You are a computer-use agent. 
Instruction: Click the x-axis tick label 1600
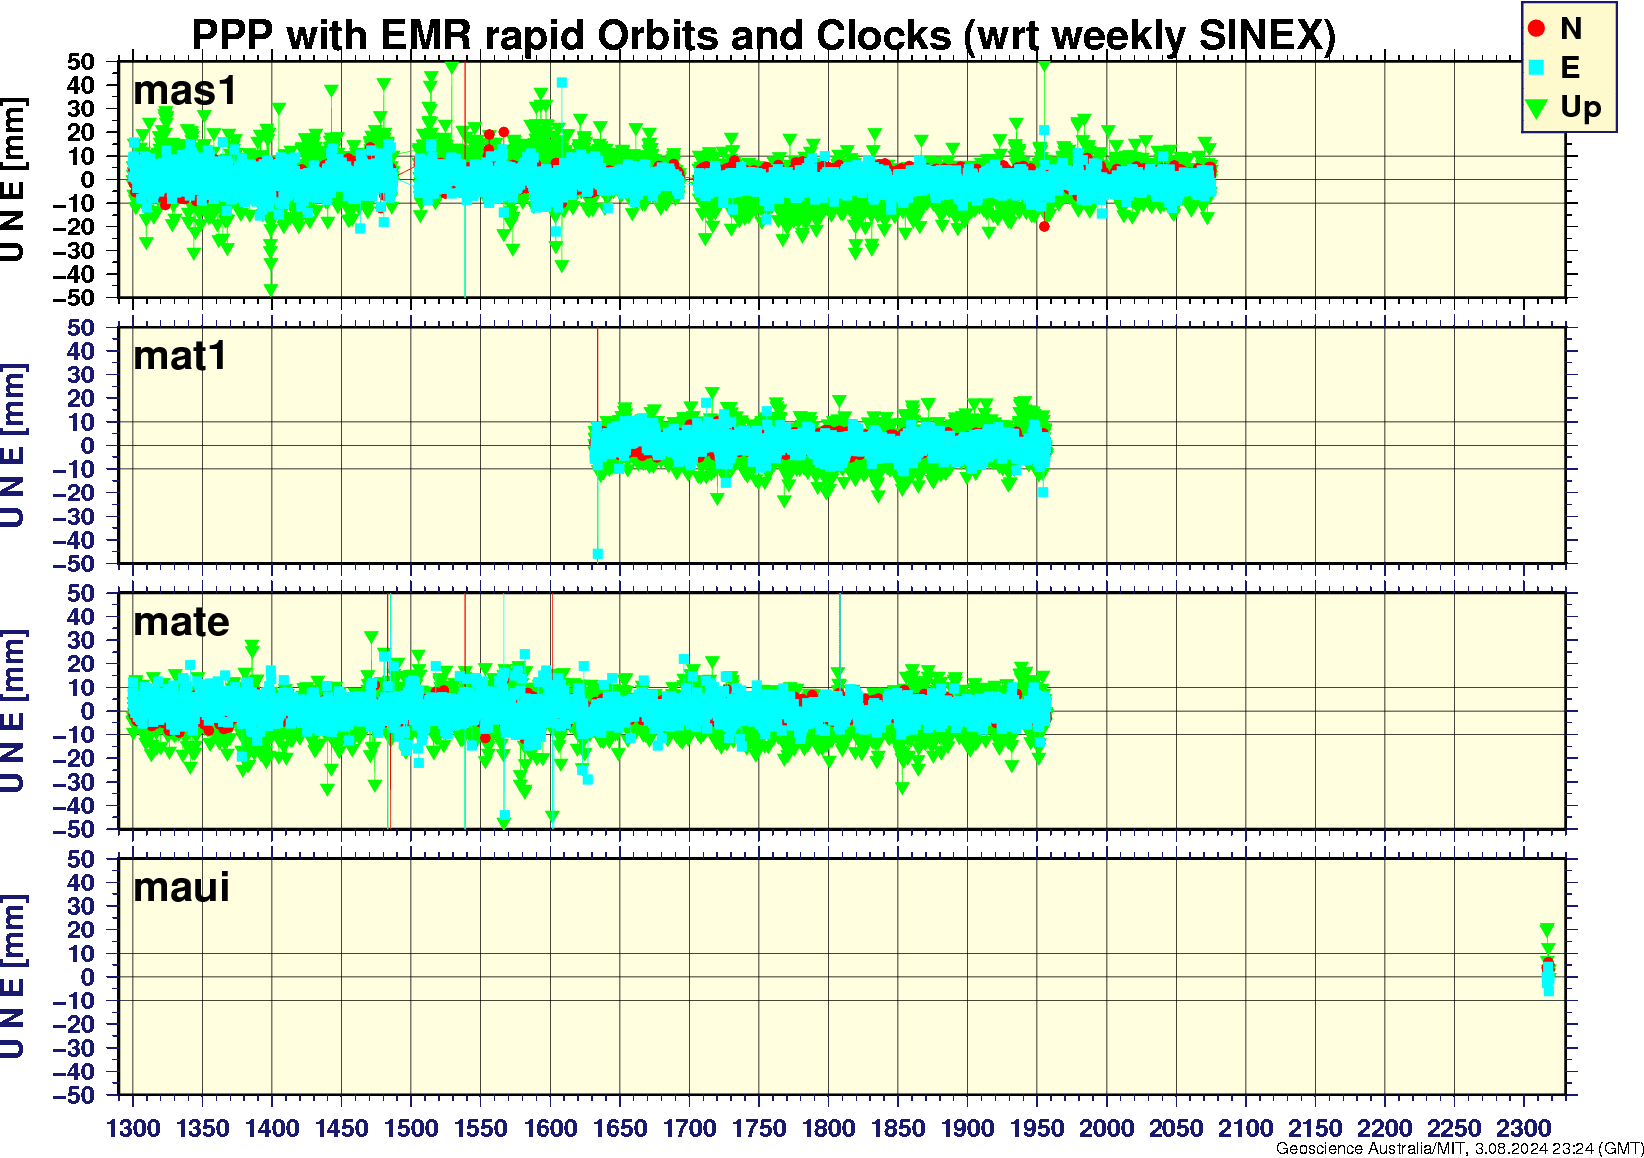point(550,1128)
